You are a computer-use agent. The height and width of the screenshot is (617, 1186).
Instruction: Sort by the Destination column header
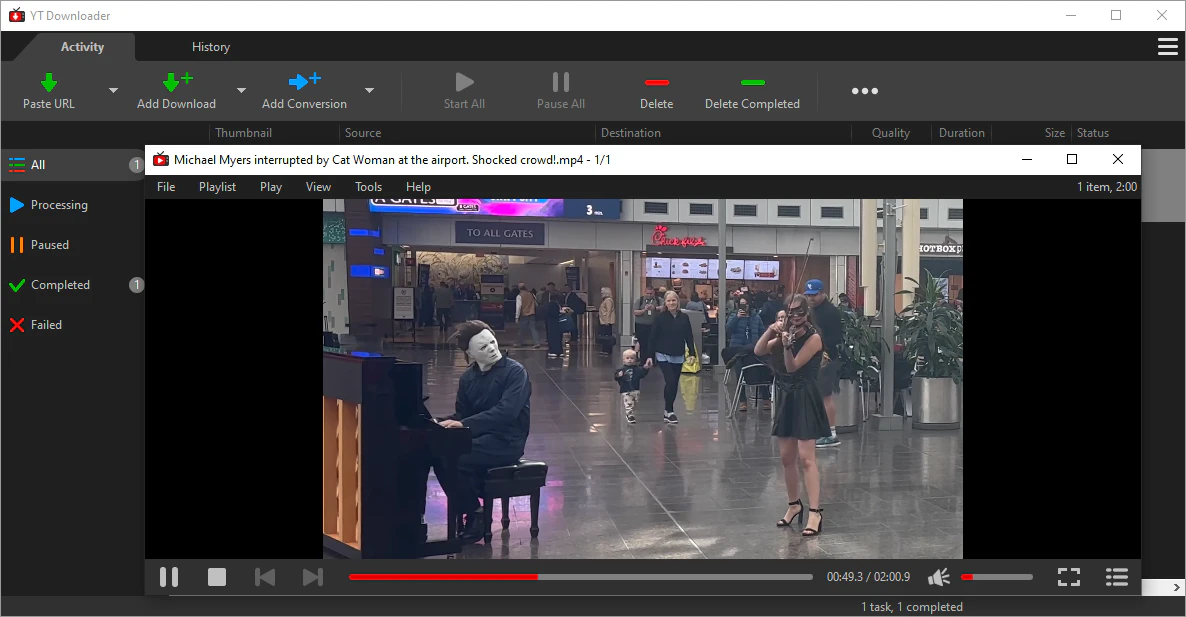(x=631, y=133)
